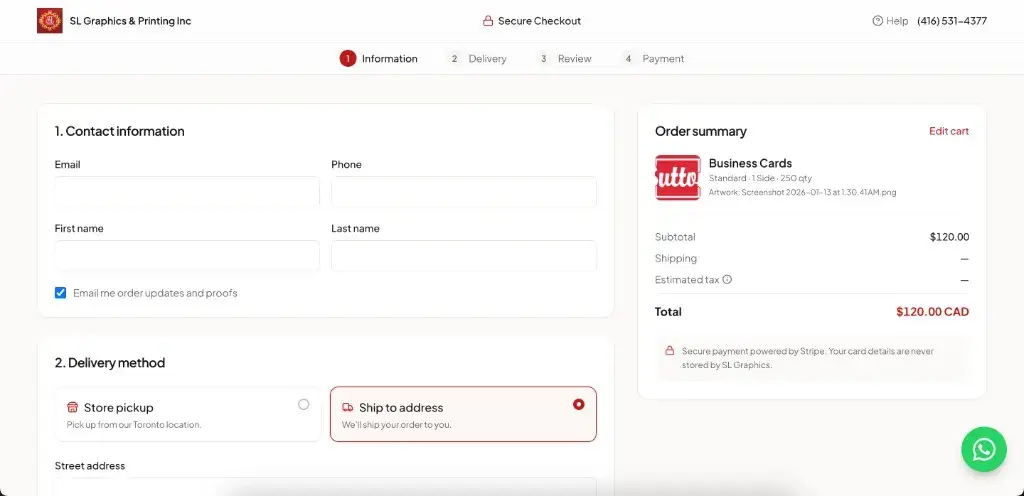The width and height of the screenshot is (1024, 496).
Task: Click the Shipping row label
Action: point(676,258)
